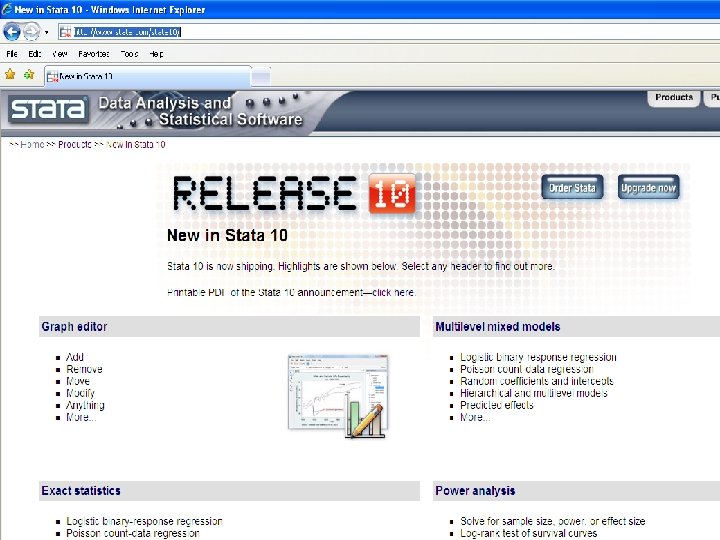Open the Help menu
The width and height of the screenshot is (720, 540).
156,54
